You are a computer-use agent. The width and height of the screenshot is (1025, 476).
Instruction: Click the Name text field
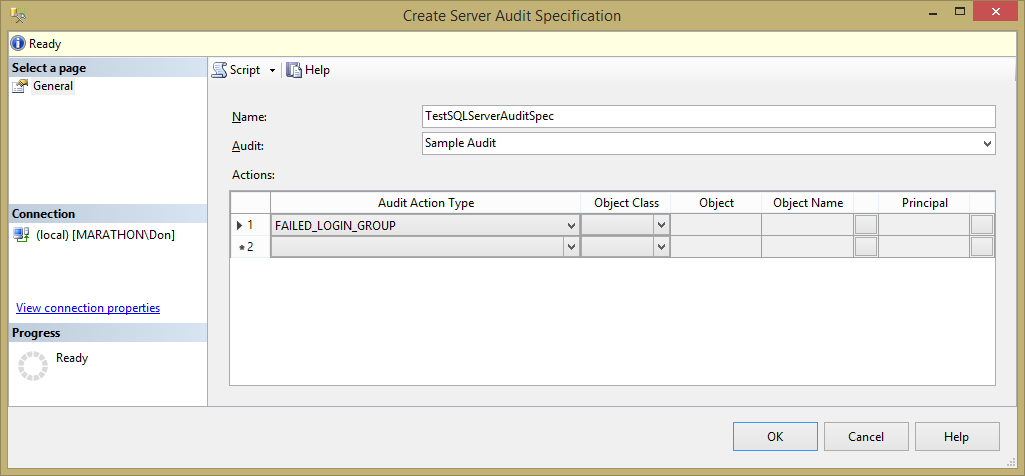tap(709, 116)
